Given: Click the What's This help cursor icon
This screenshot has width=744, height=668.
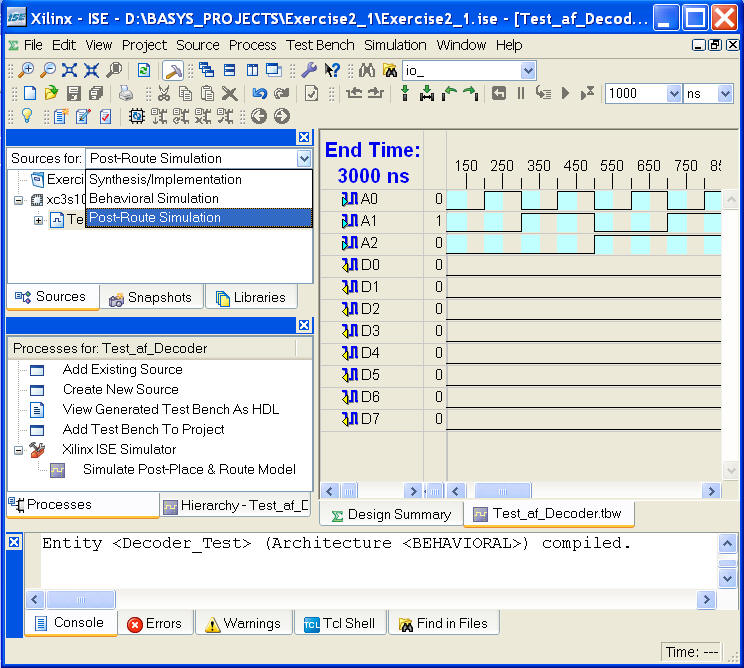Looking at the screenshot, I should point(332,70).
